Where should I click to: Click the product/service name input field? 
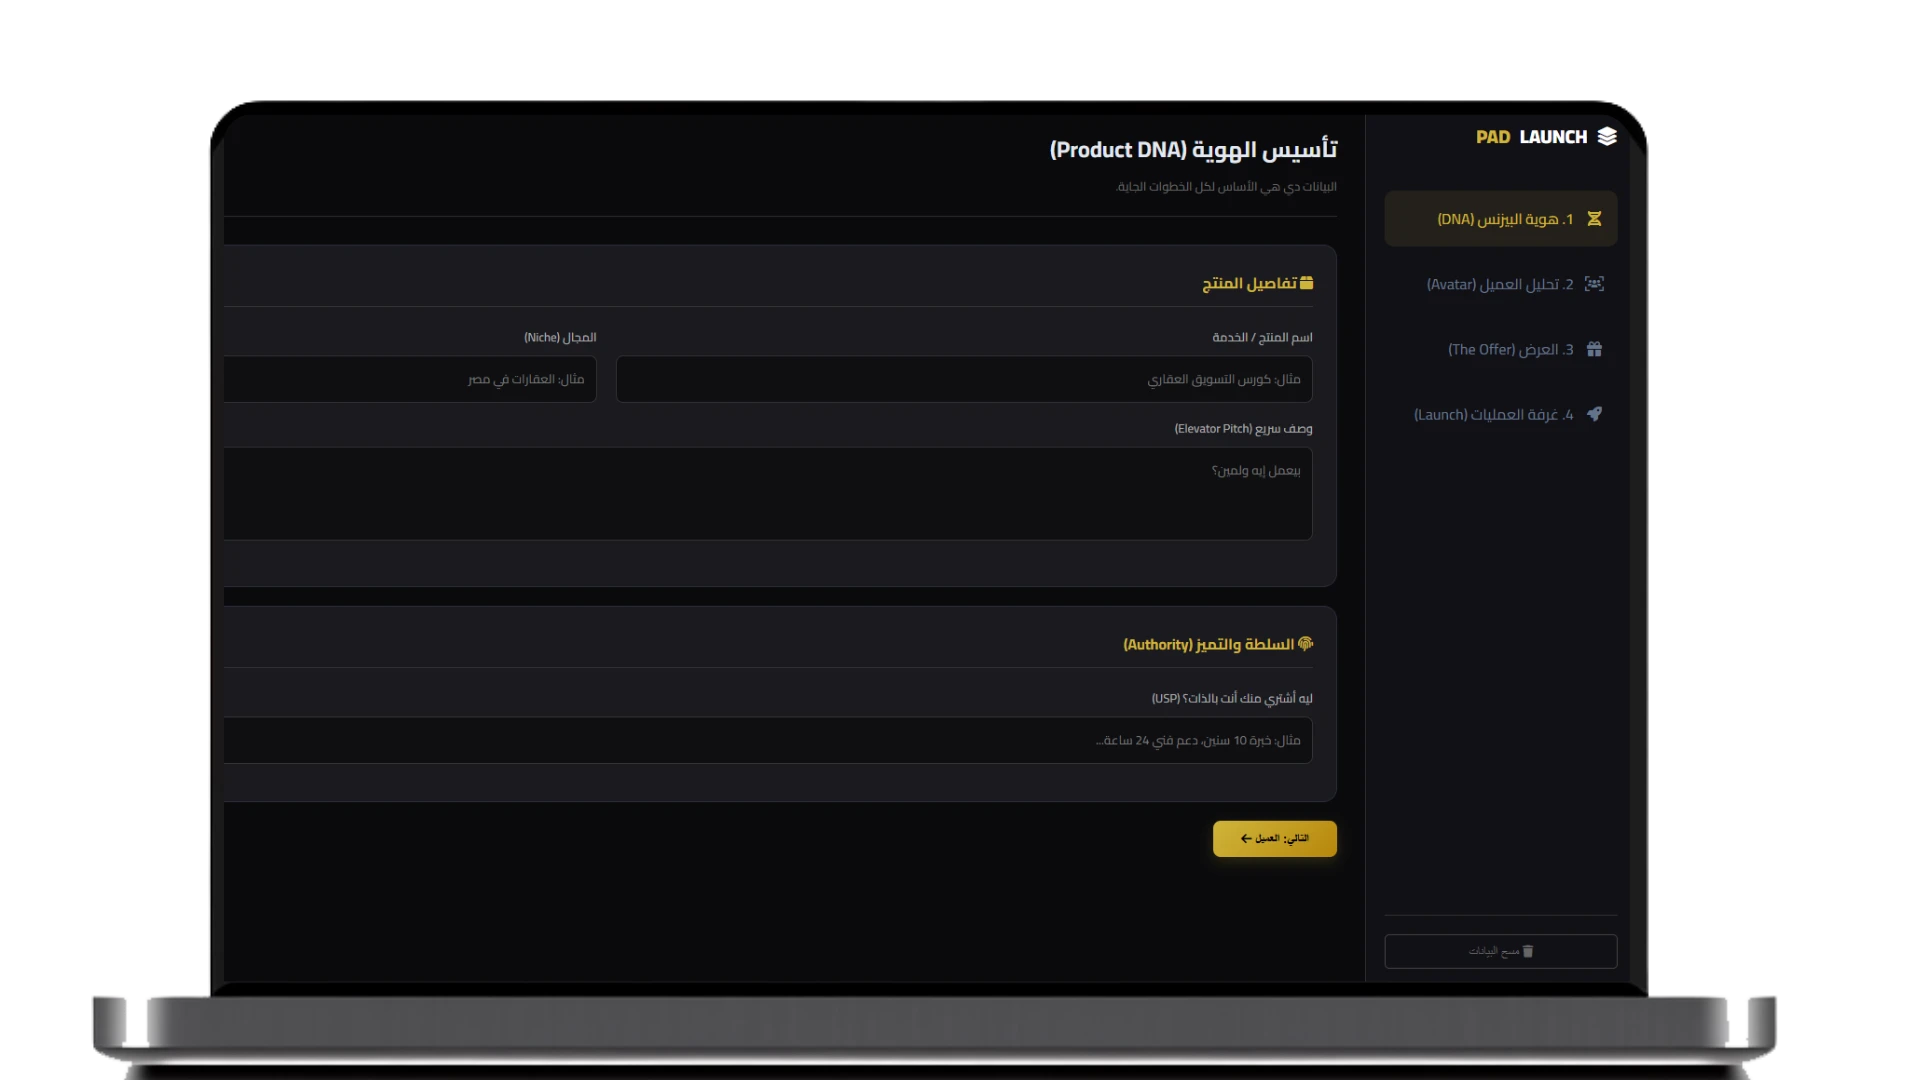[x=964, y=380]
